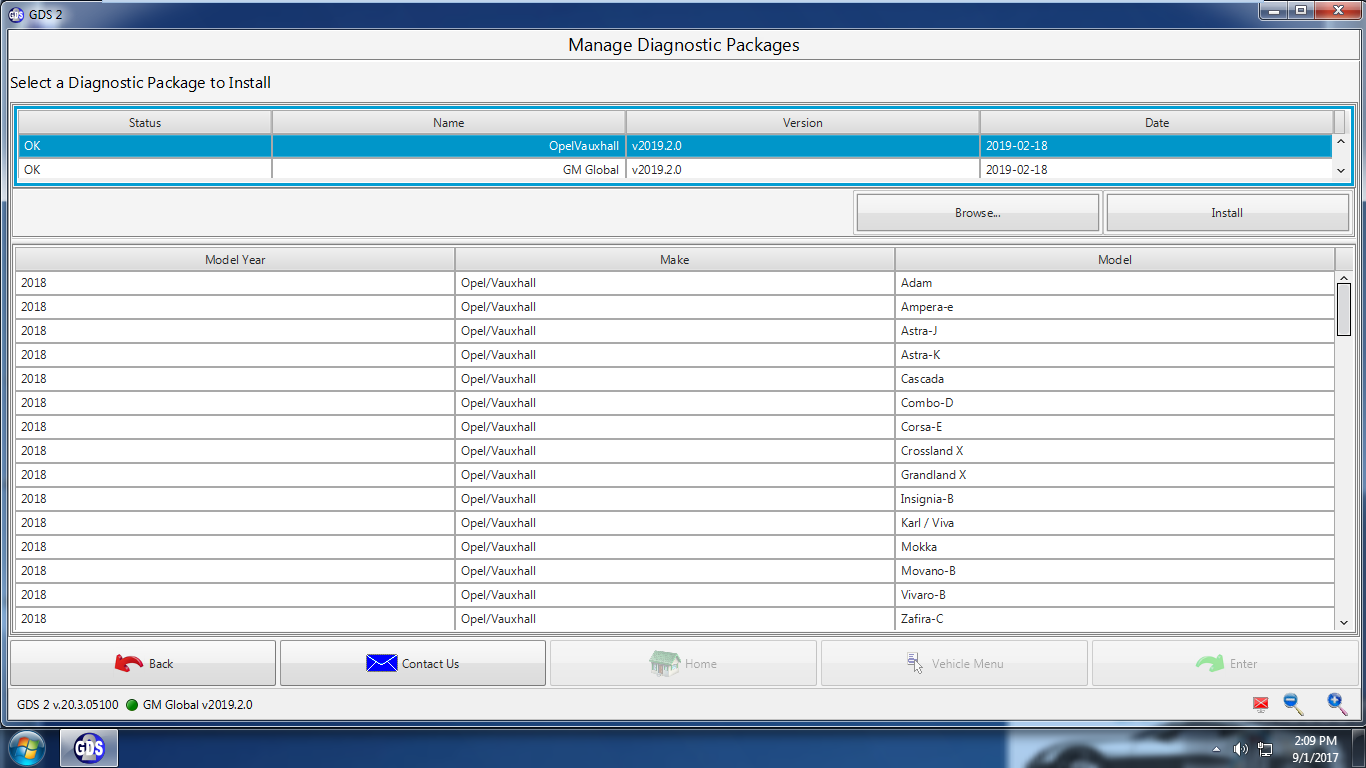Click the volume speaker tray icon

click(x=1241, y=749)
